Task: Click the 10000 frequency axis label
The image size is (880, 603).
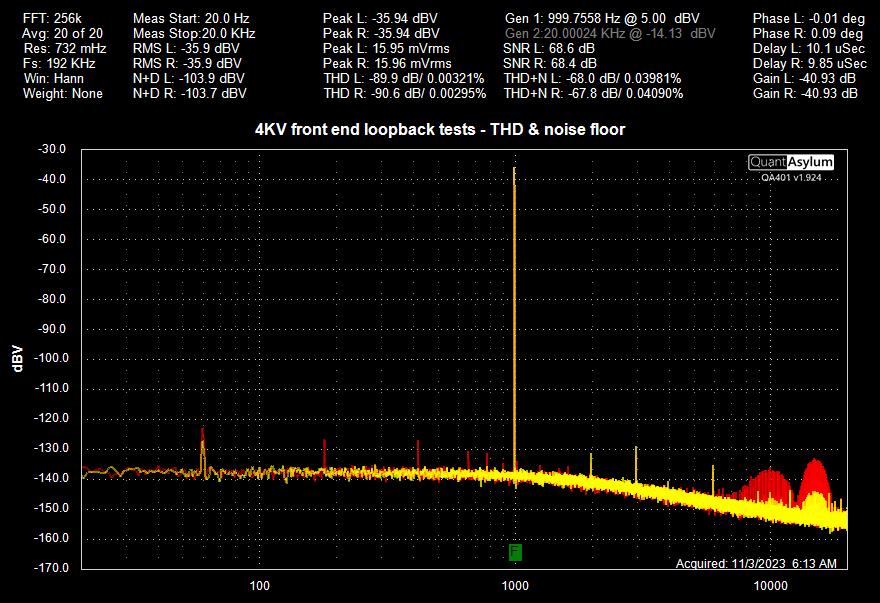Action: 770,586
